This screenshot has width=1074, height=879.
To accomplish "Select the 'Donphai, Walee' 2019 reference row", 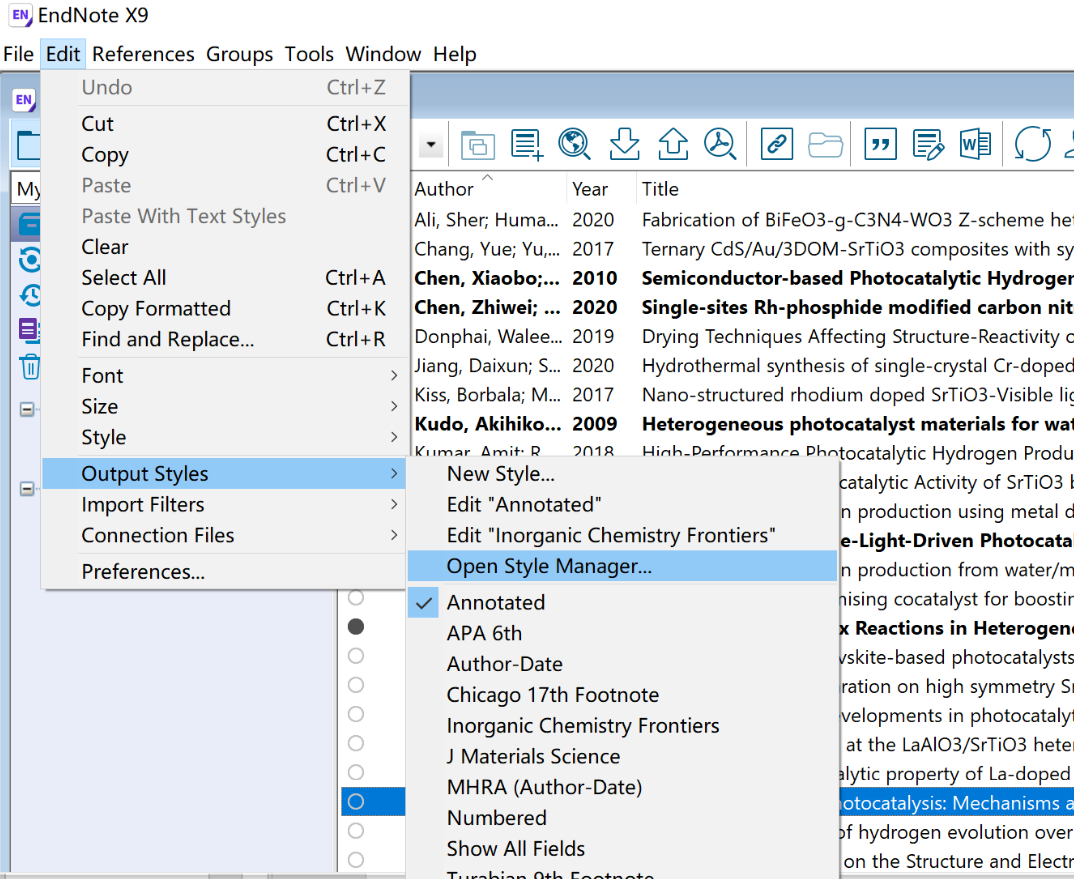I will [742, 336].
